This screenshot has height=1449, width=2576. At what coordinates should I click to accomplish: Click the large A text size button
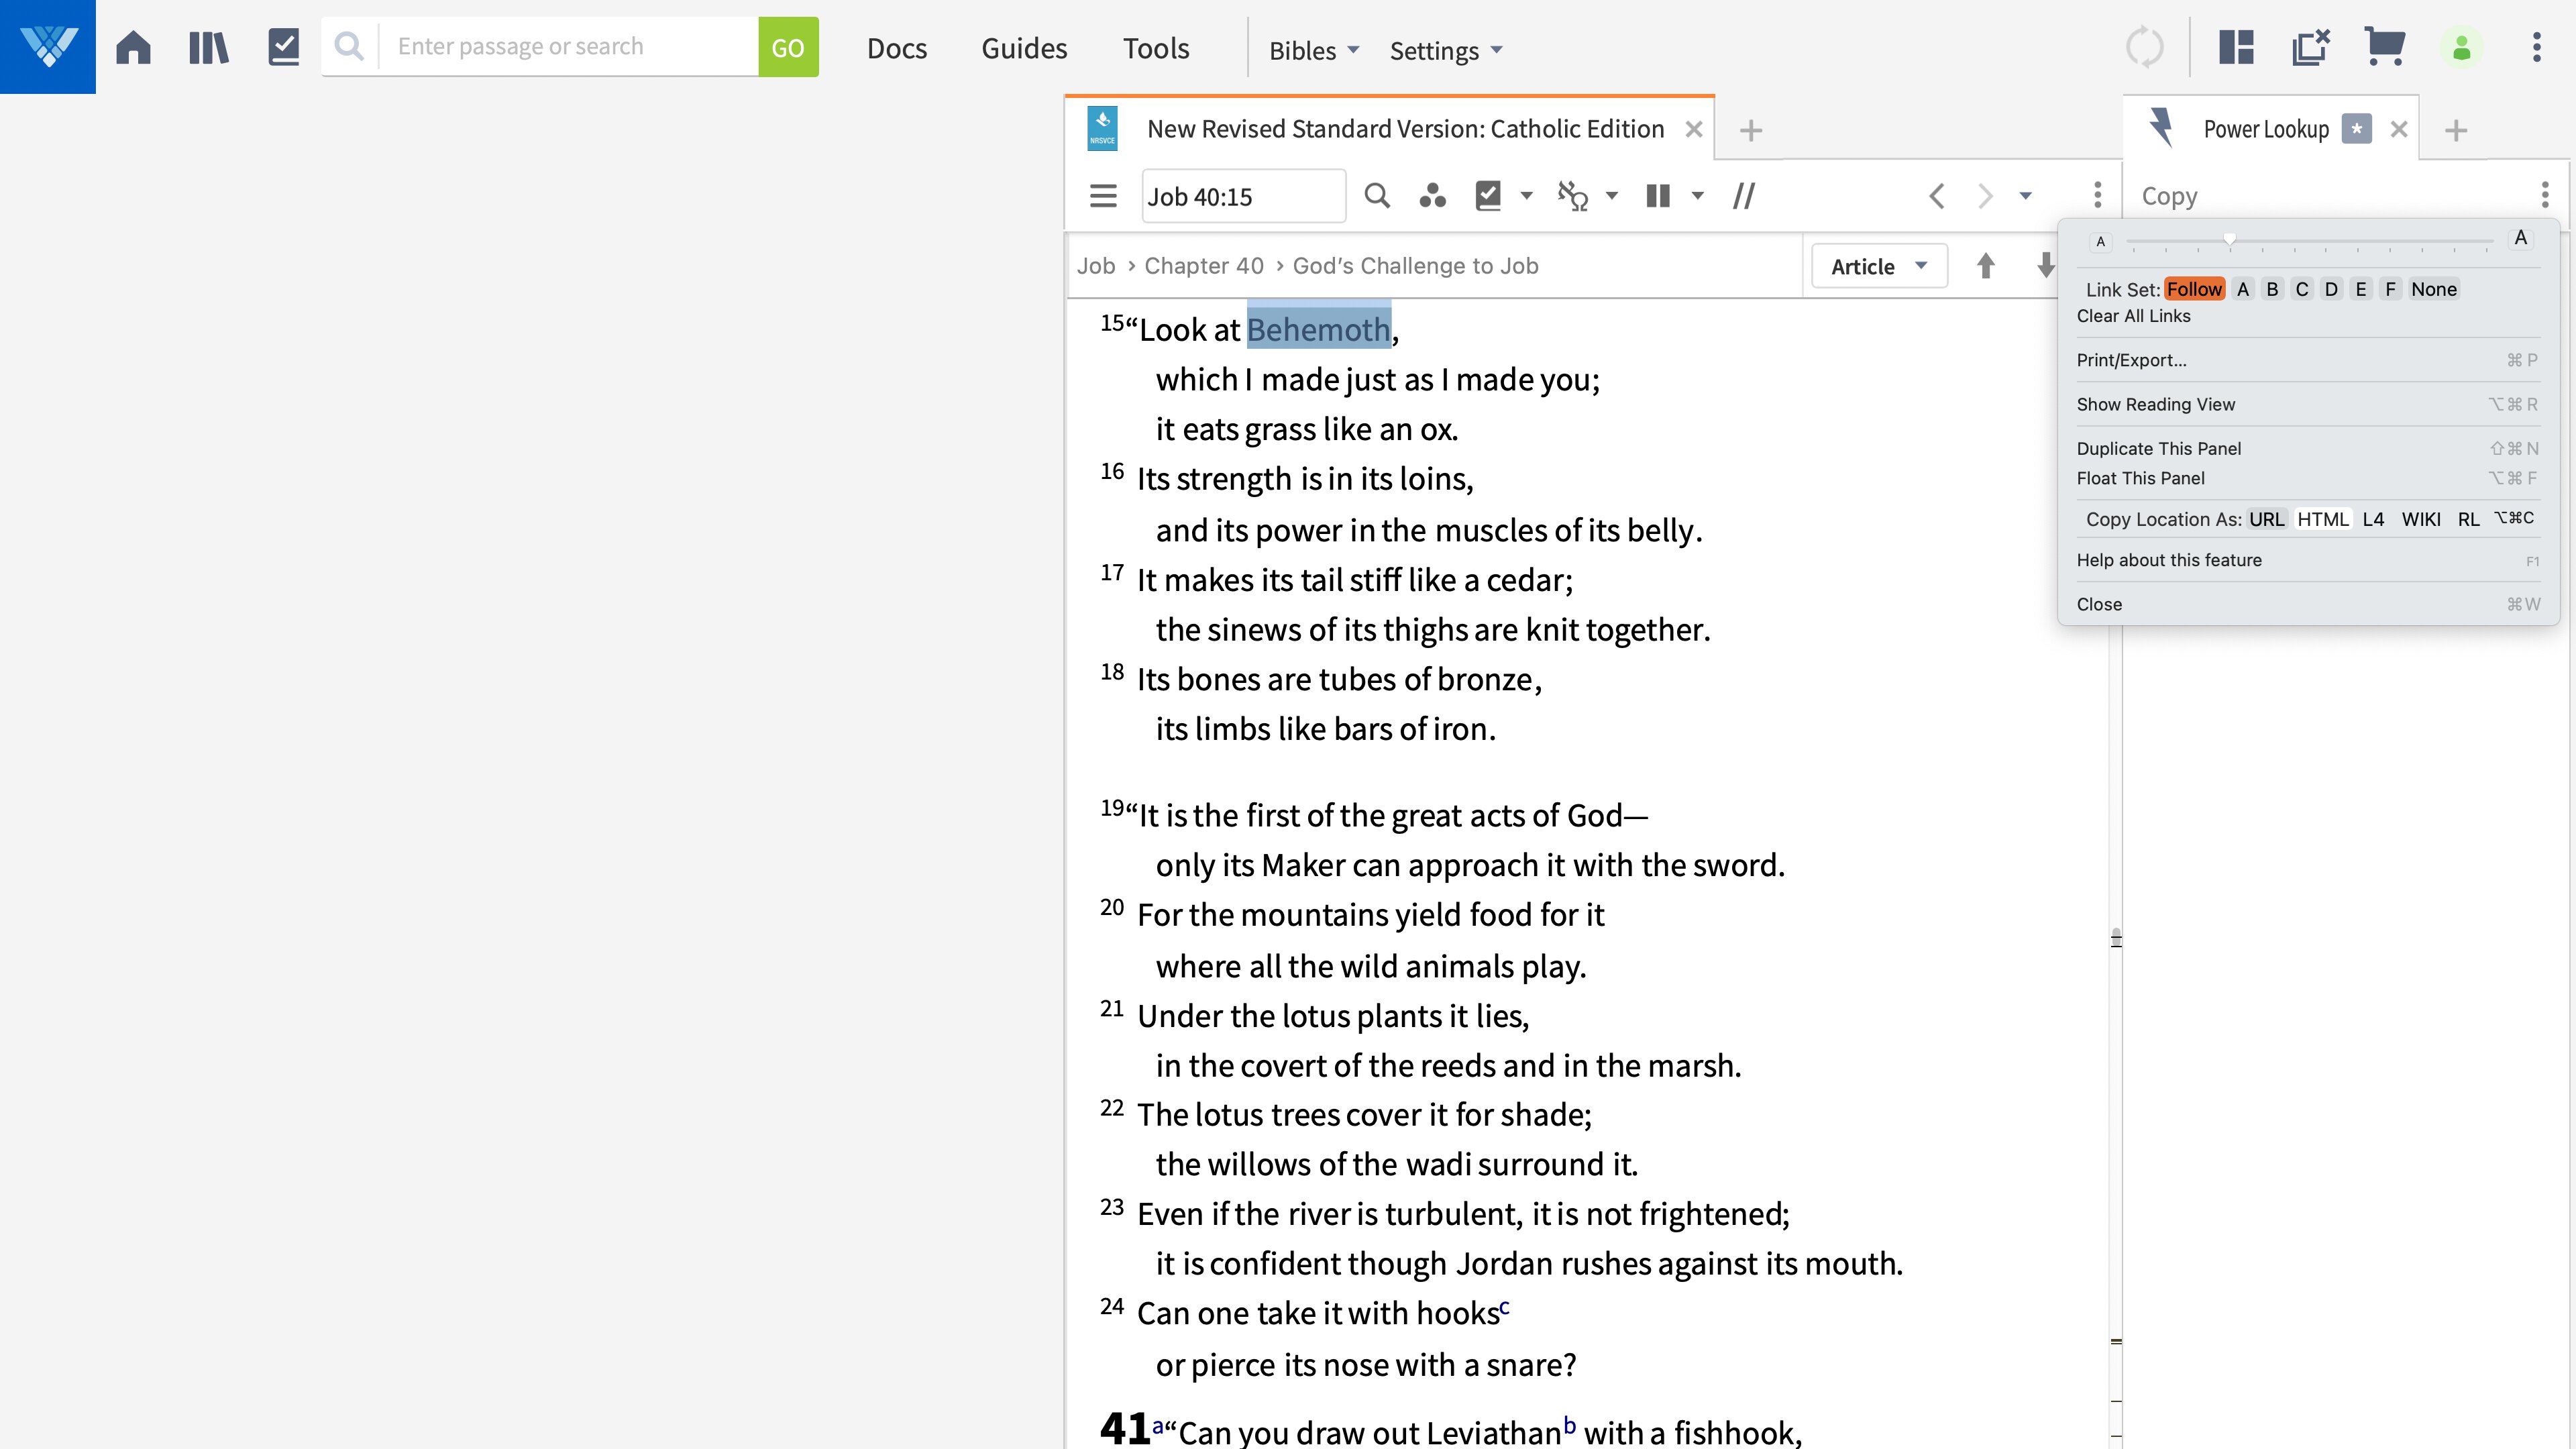2520,238
